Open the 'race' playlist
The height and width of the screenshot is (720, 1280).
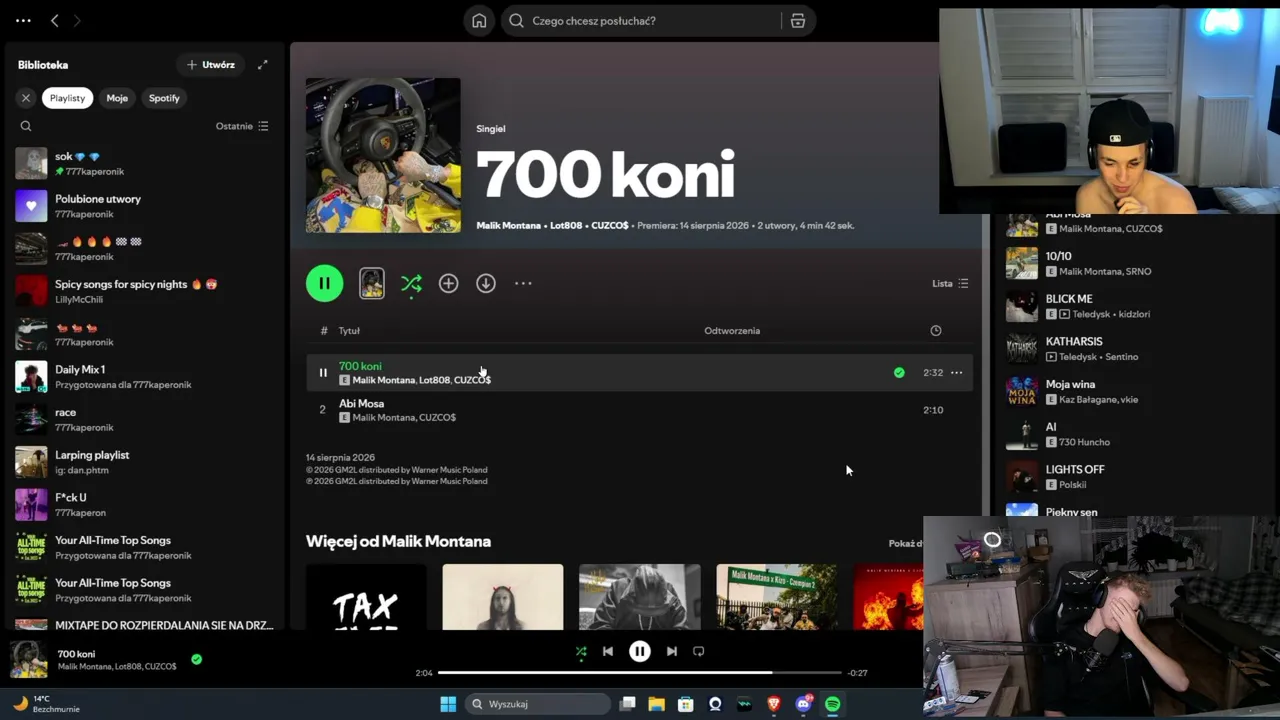(x=144, y=419)
